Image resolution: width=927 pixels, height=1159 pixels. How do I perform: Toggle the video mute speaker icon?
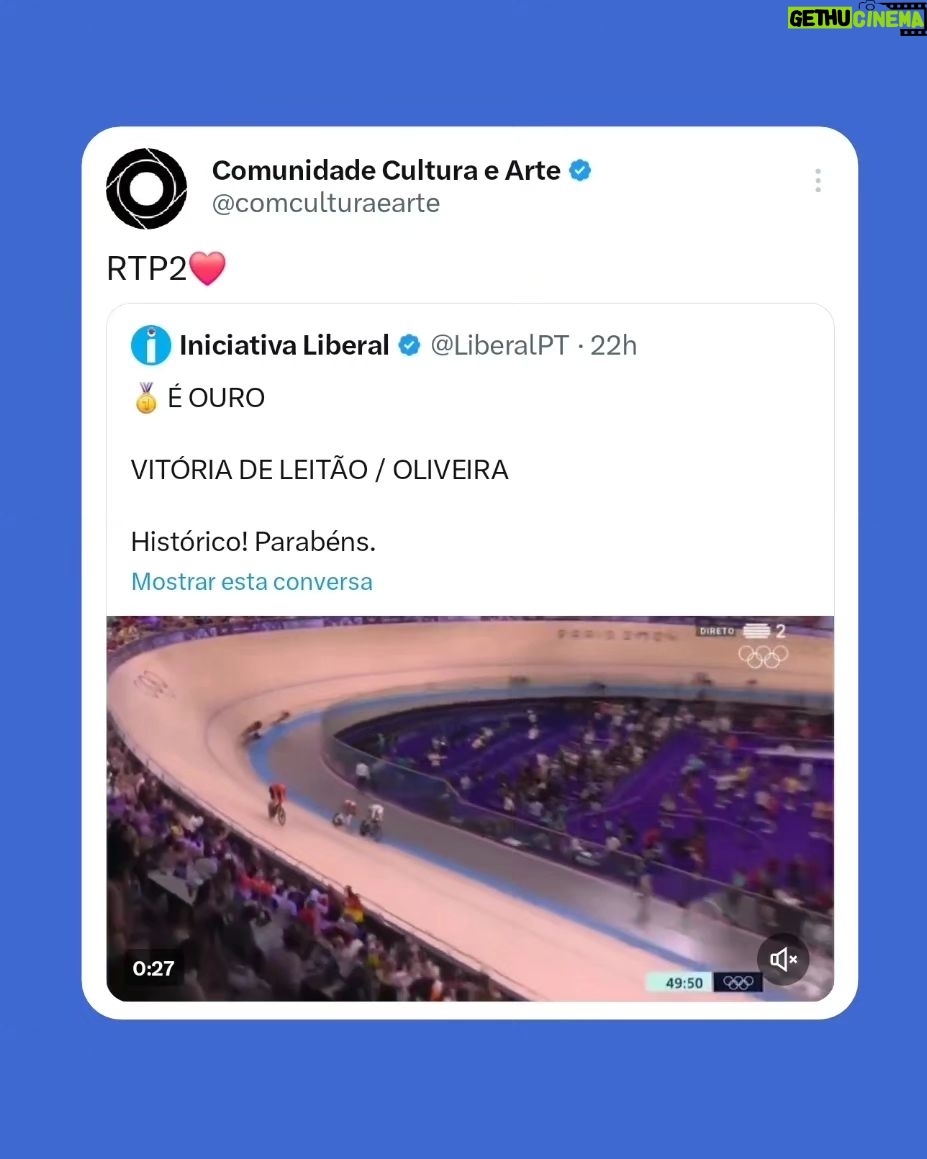(x=783, y=959)
